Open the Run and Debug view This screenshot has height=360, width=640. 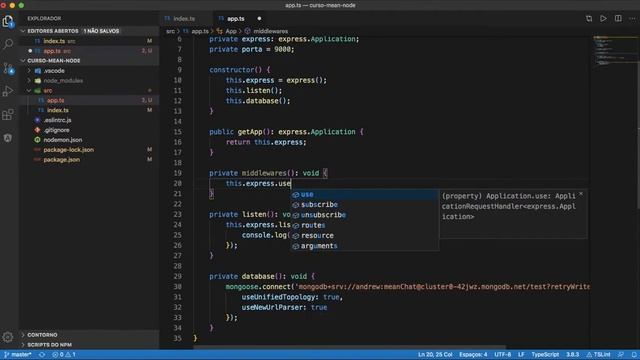click(x=8, y=91)
